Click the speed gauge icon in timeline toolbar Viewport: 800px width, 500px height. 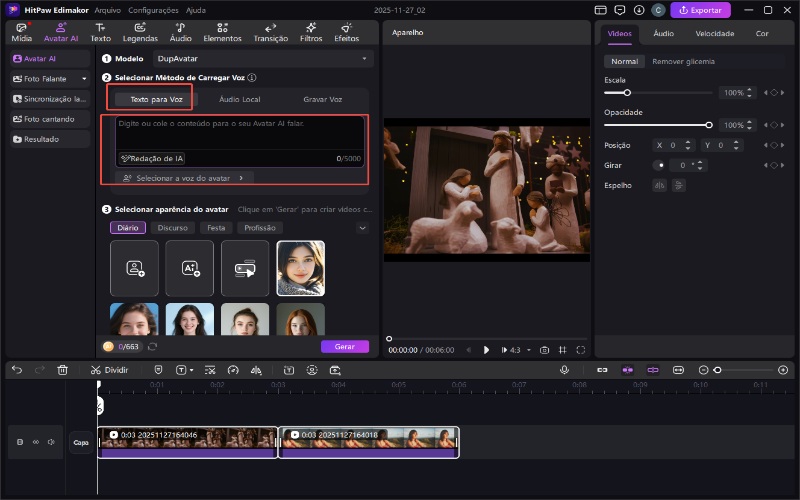click(233, 370)
